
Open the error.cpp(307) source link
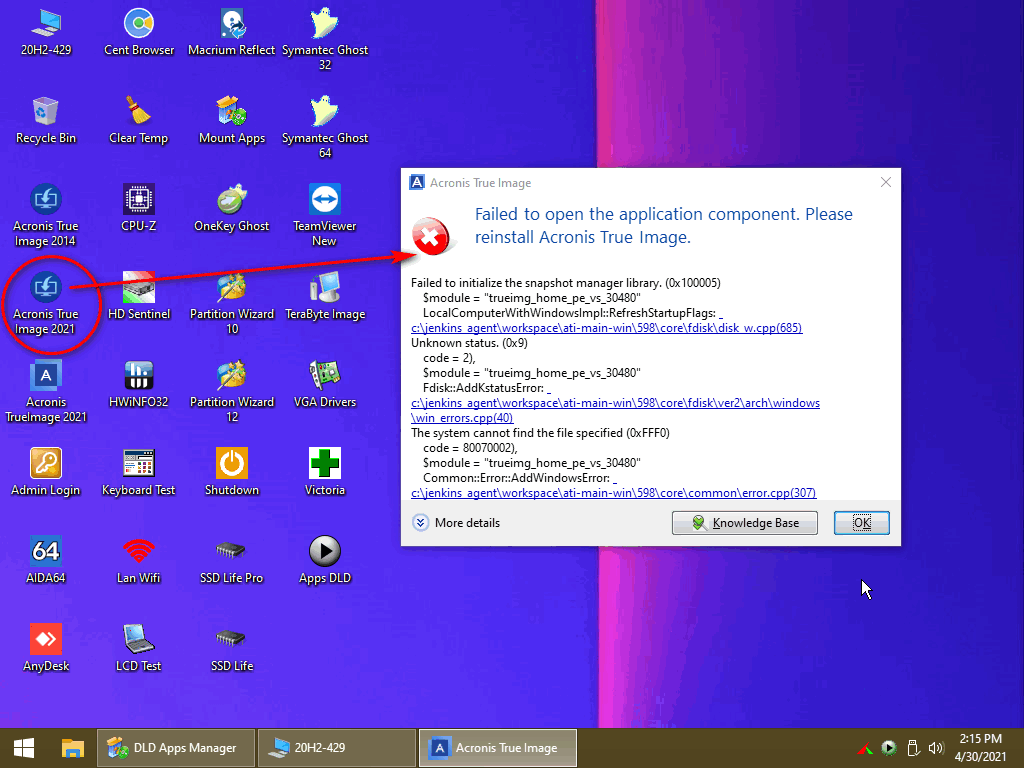tap(614, 493)
